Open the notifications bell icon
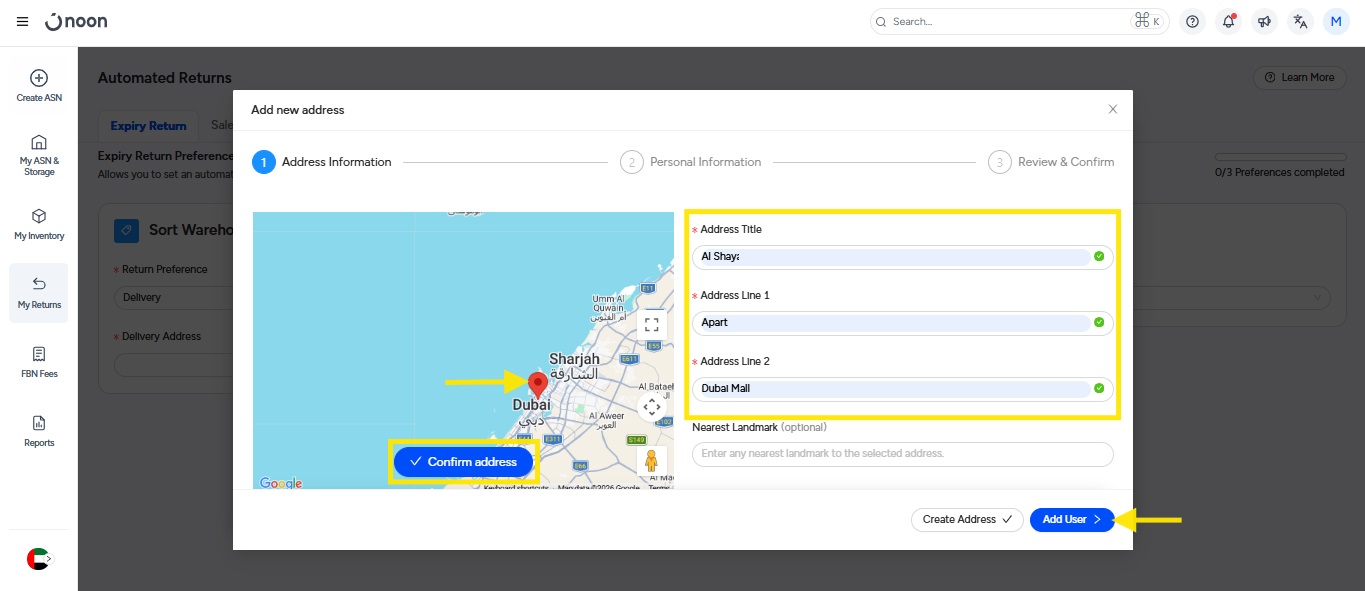Image resolution: width=1365 pixels, height=591 pixels. (x=1228, y=21)
